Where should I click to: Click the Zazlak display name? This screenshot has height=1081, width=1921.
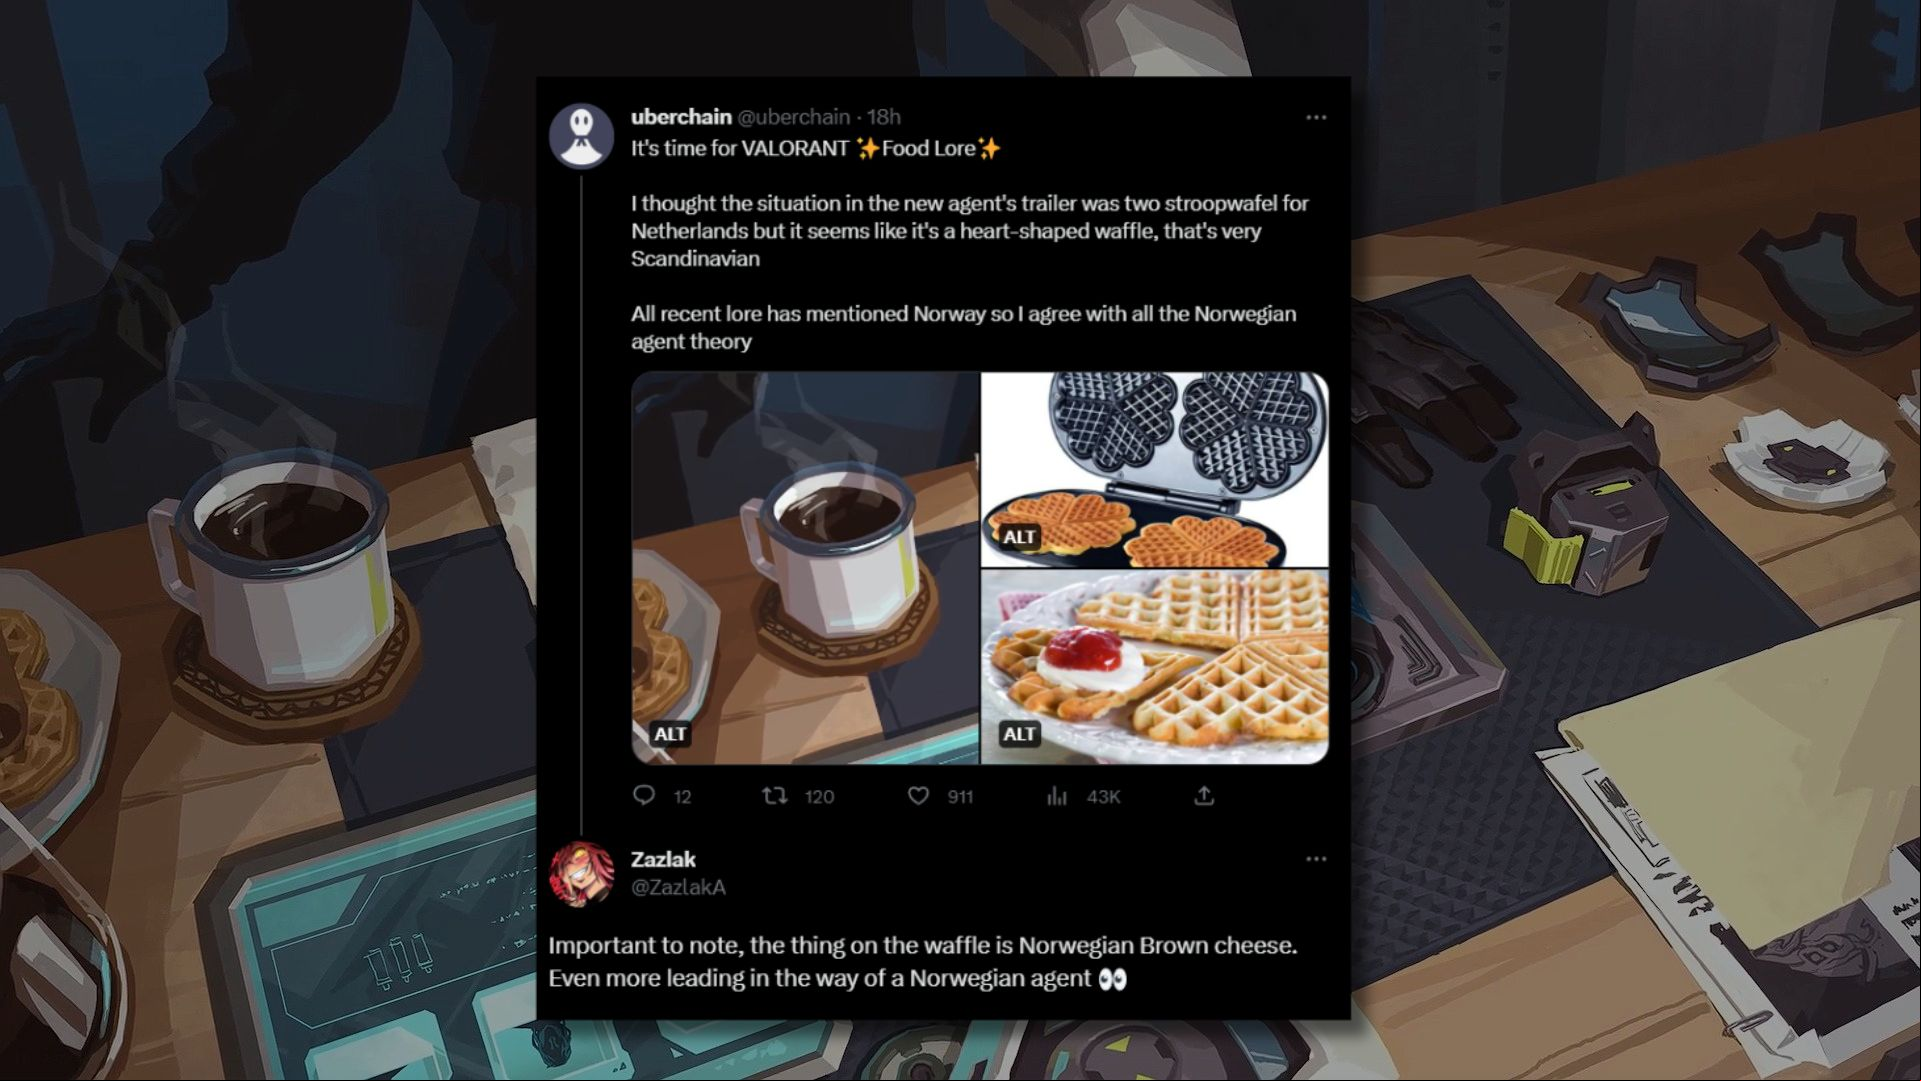(x=663, y=859)
